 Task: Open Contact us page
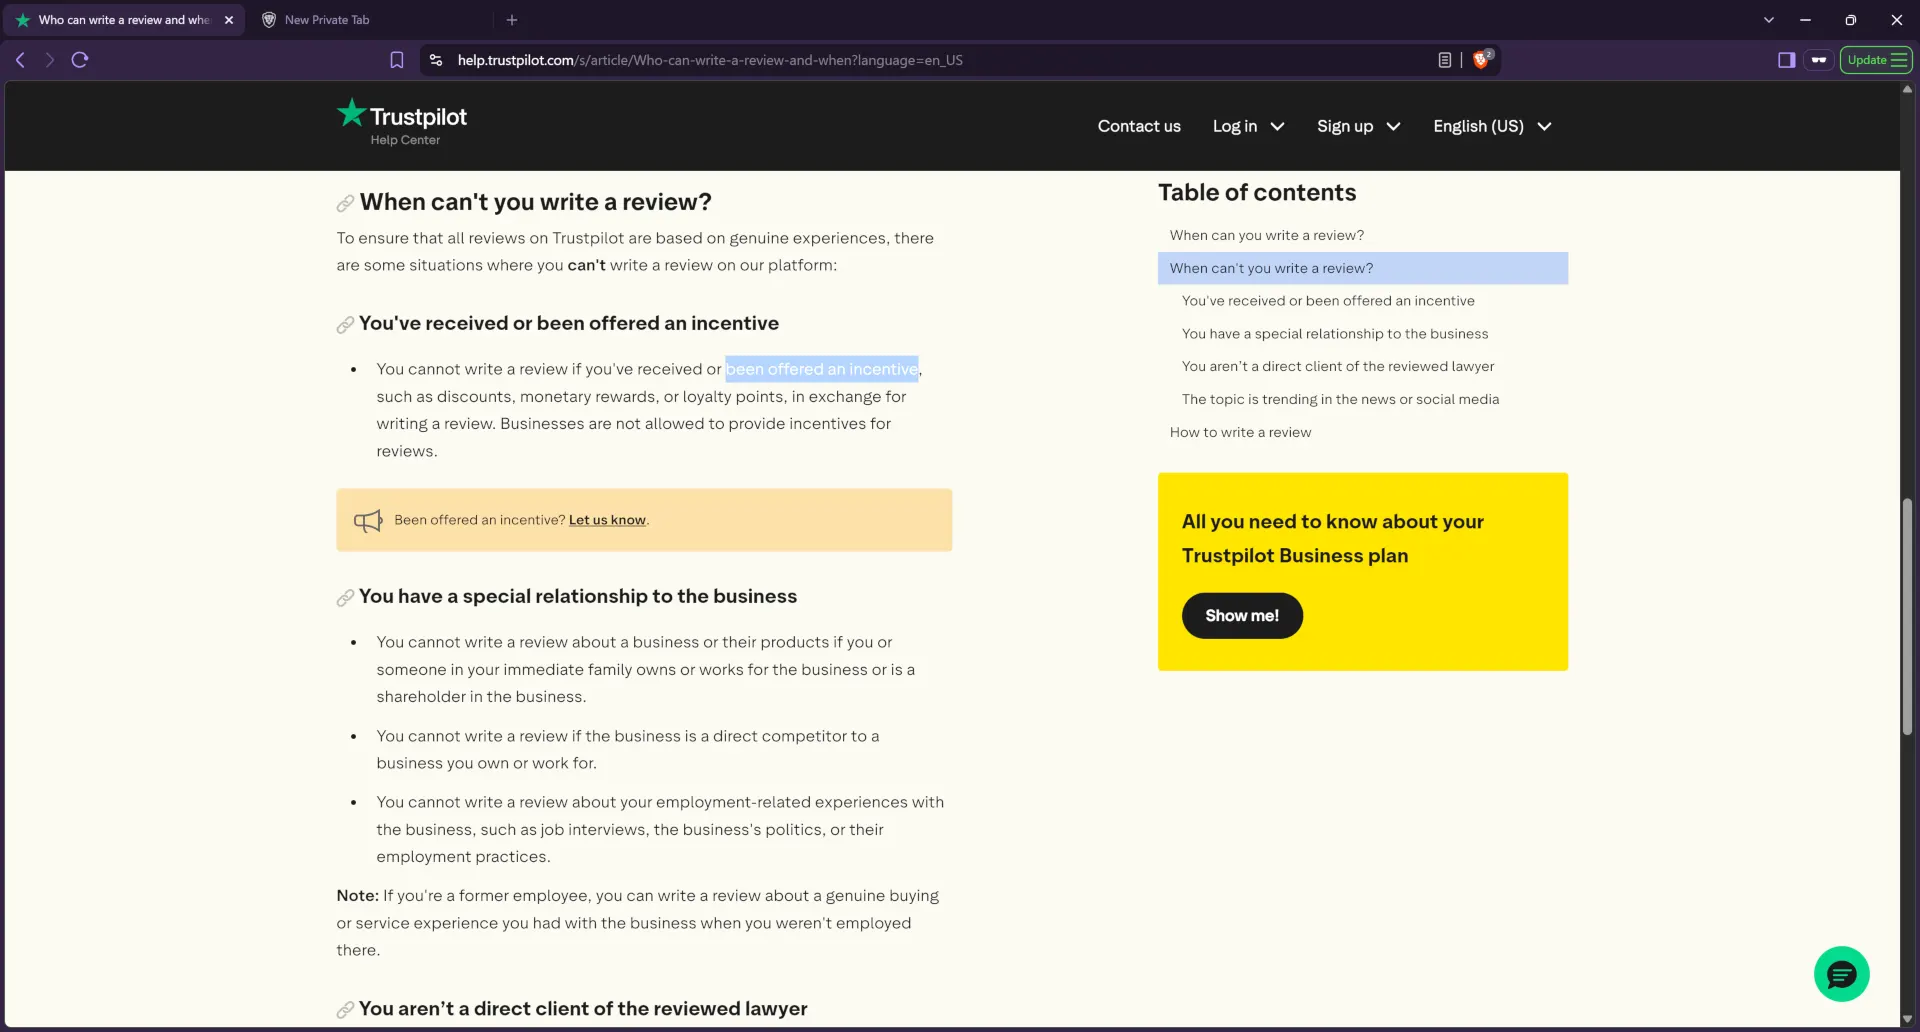tap(1139, 126)
